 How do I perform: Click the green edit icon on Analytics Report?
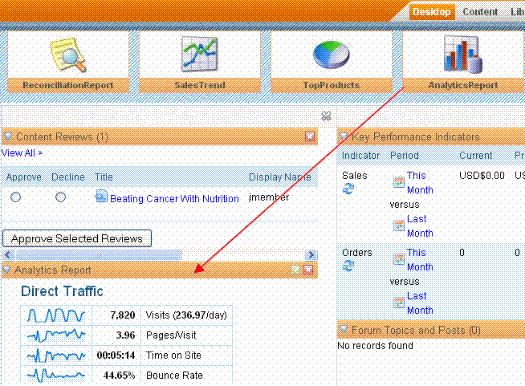[x=295, y=270]
